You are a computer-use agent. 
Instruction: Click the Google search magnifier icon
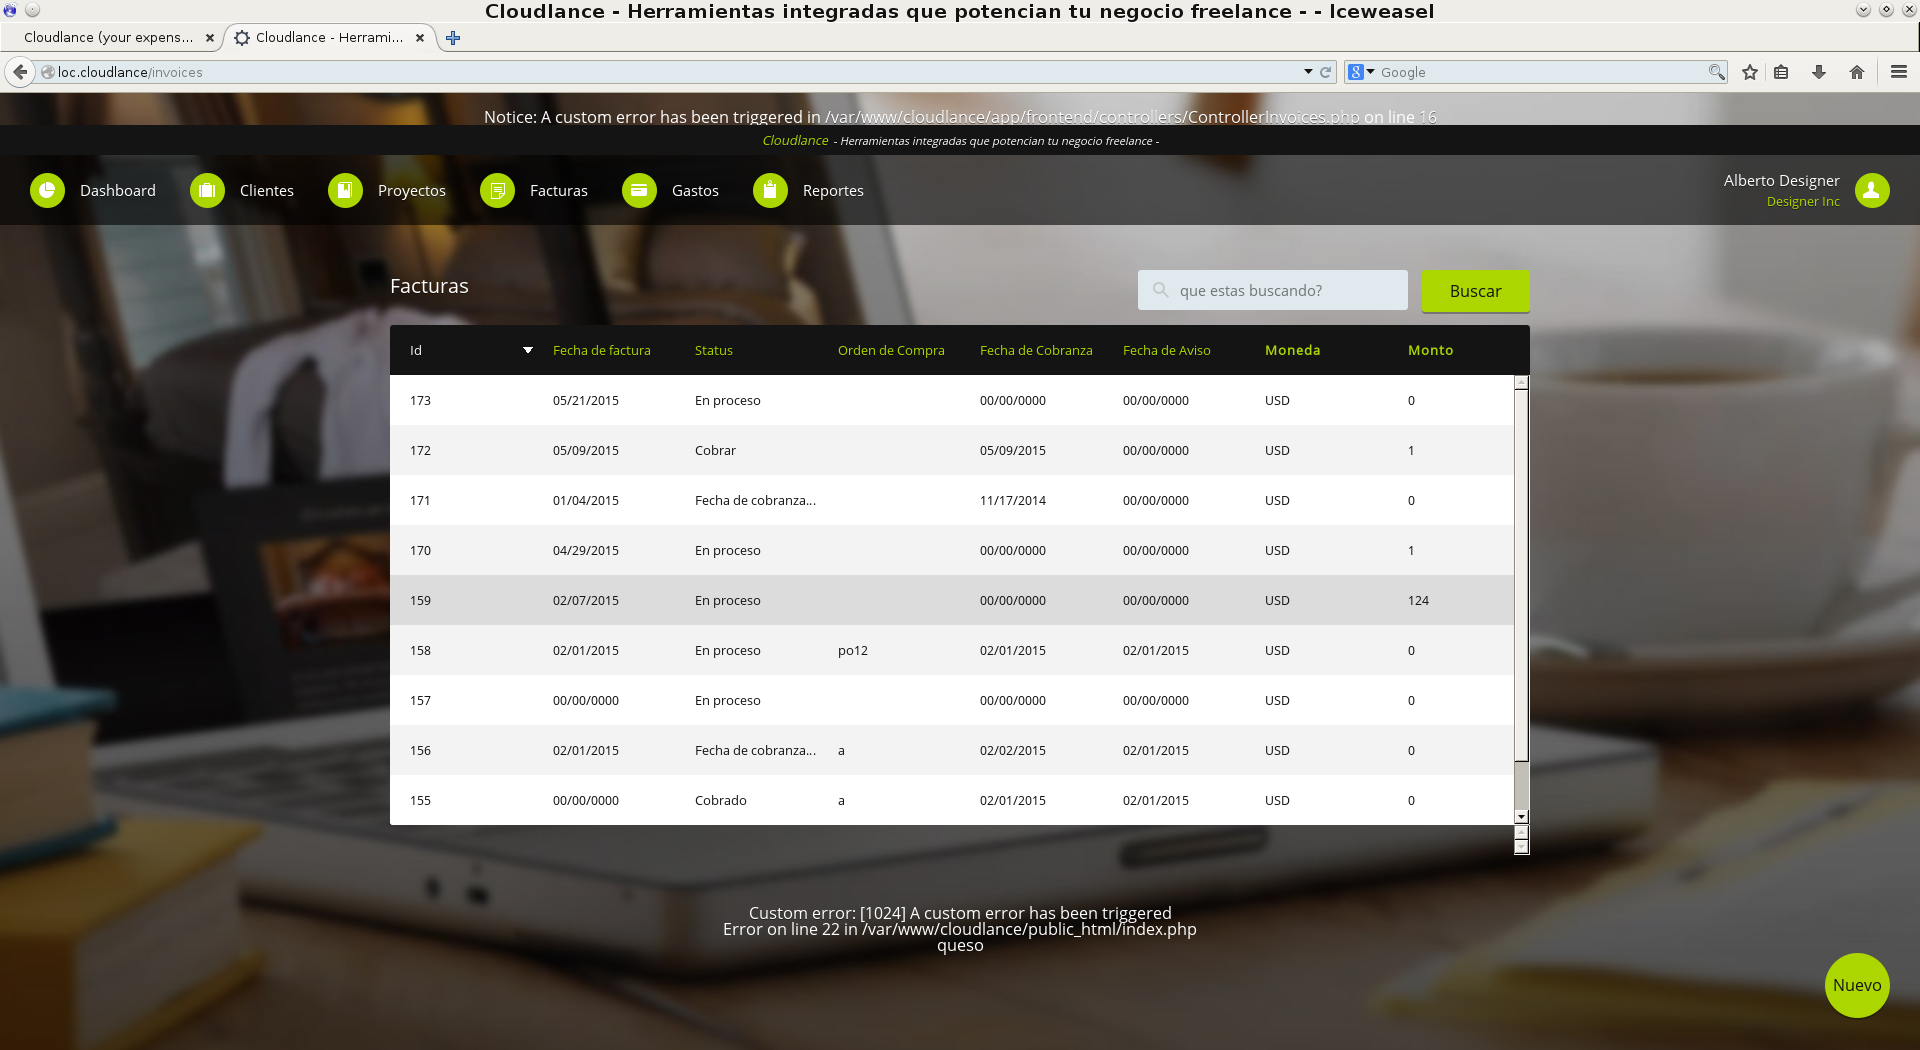coord(1716,72)
